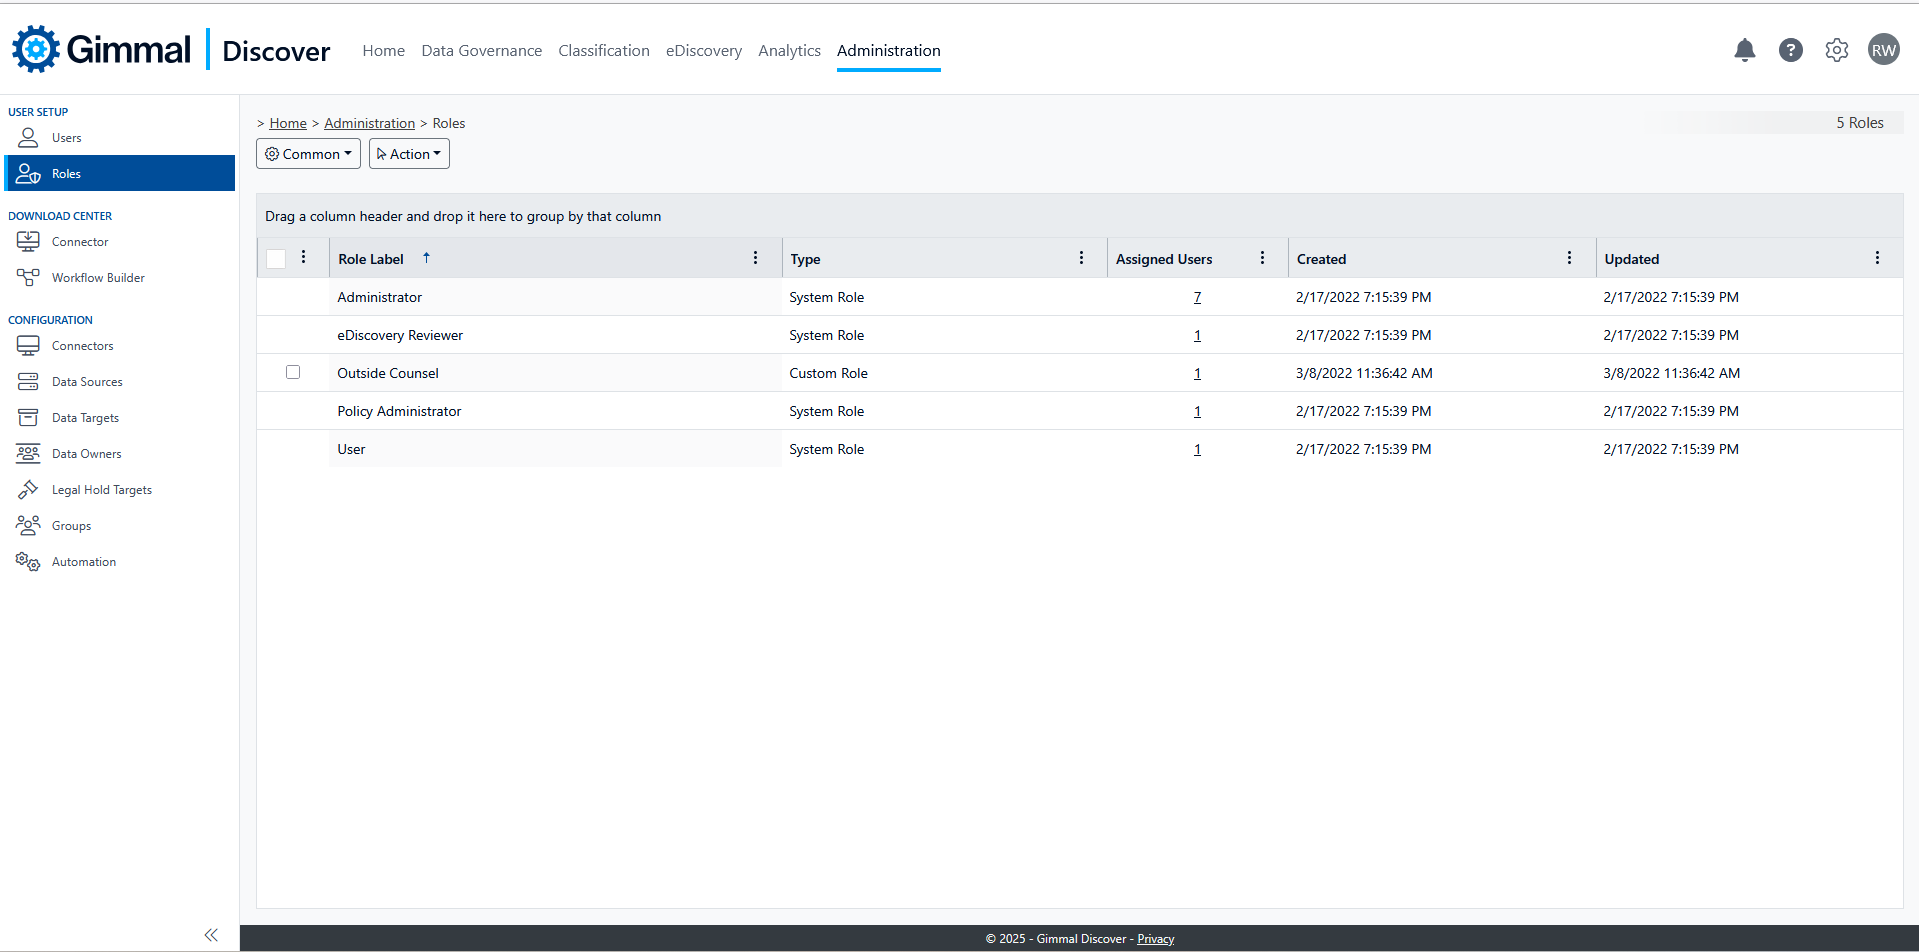Go to the Data Governance tab
This screenshot has width=1919, height=952.
pyautogui.click(x=481, y=51)
